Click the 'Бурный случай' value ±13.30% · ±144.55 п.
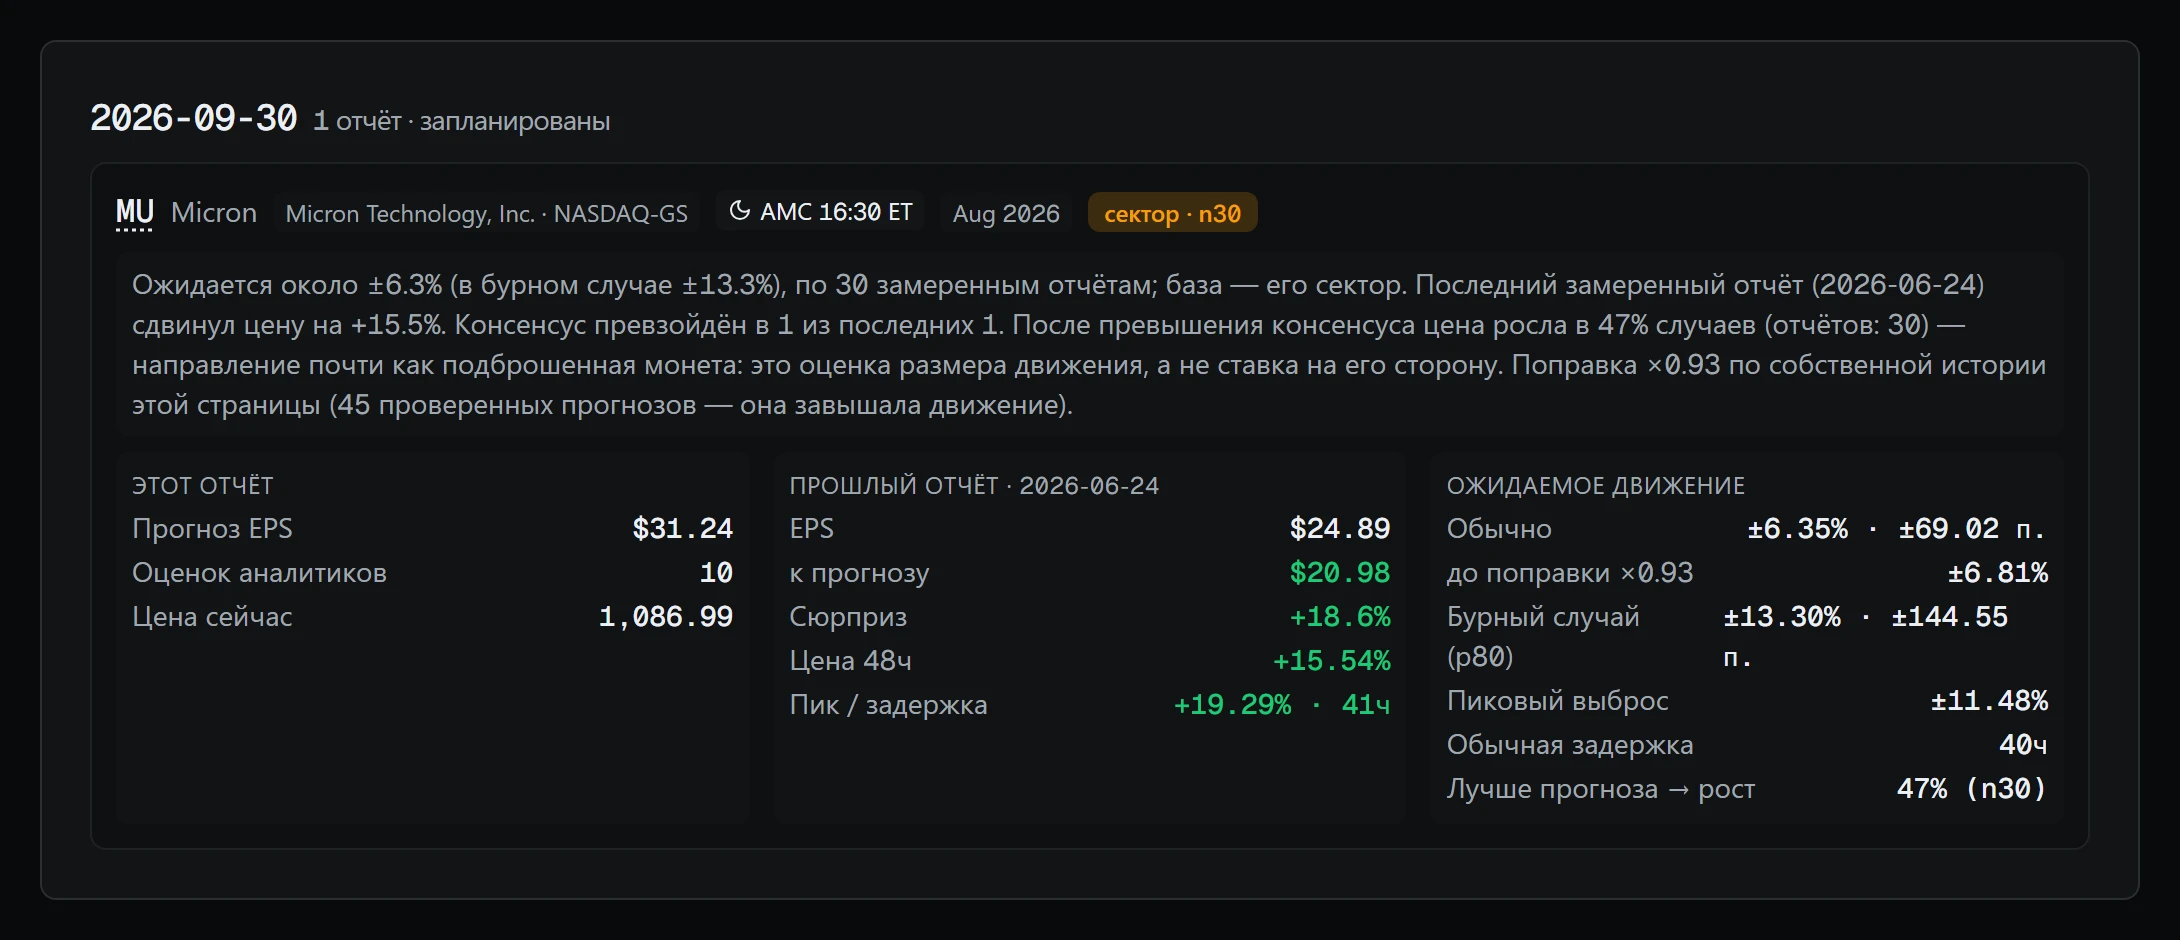The height and width of the screenshot is (940, 2180). 1865,636
